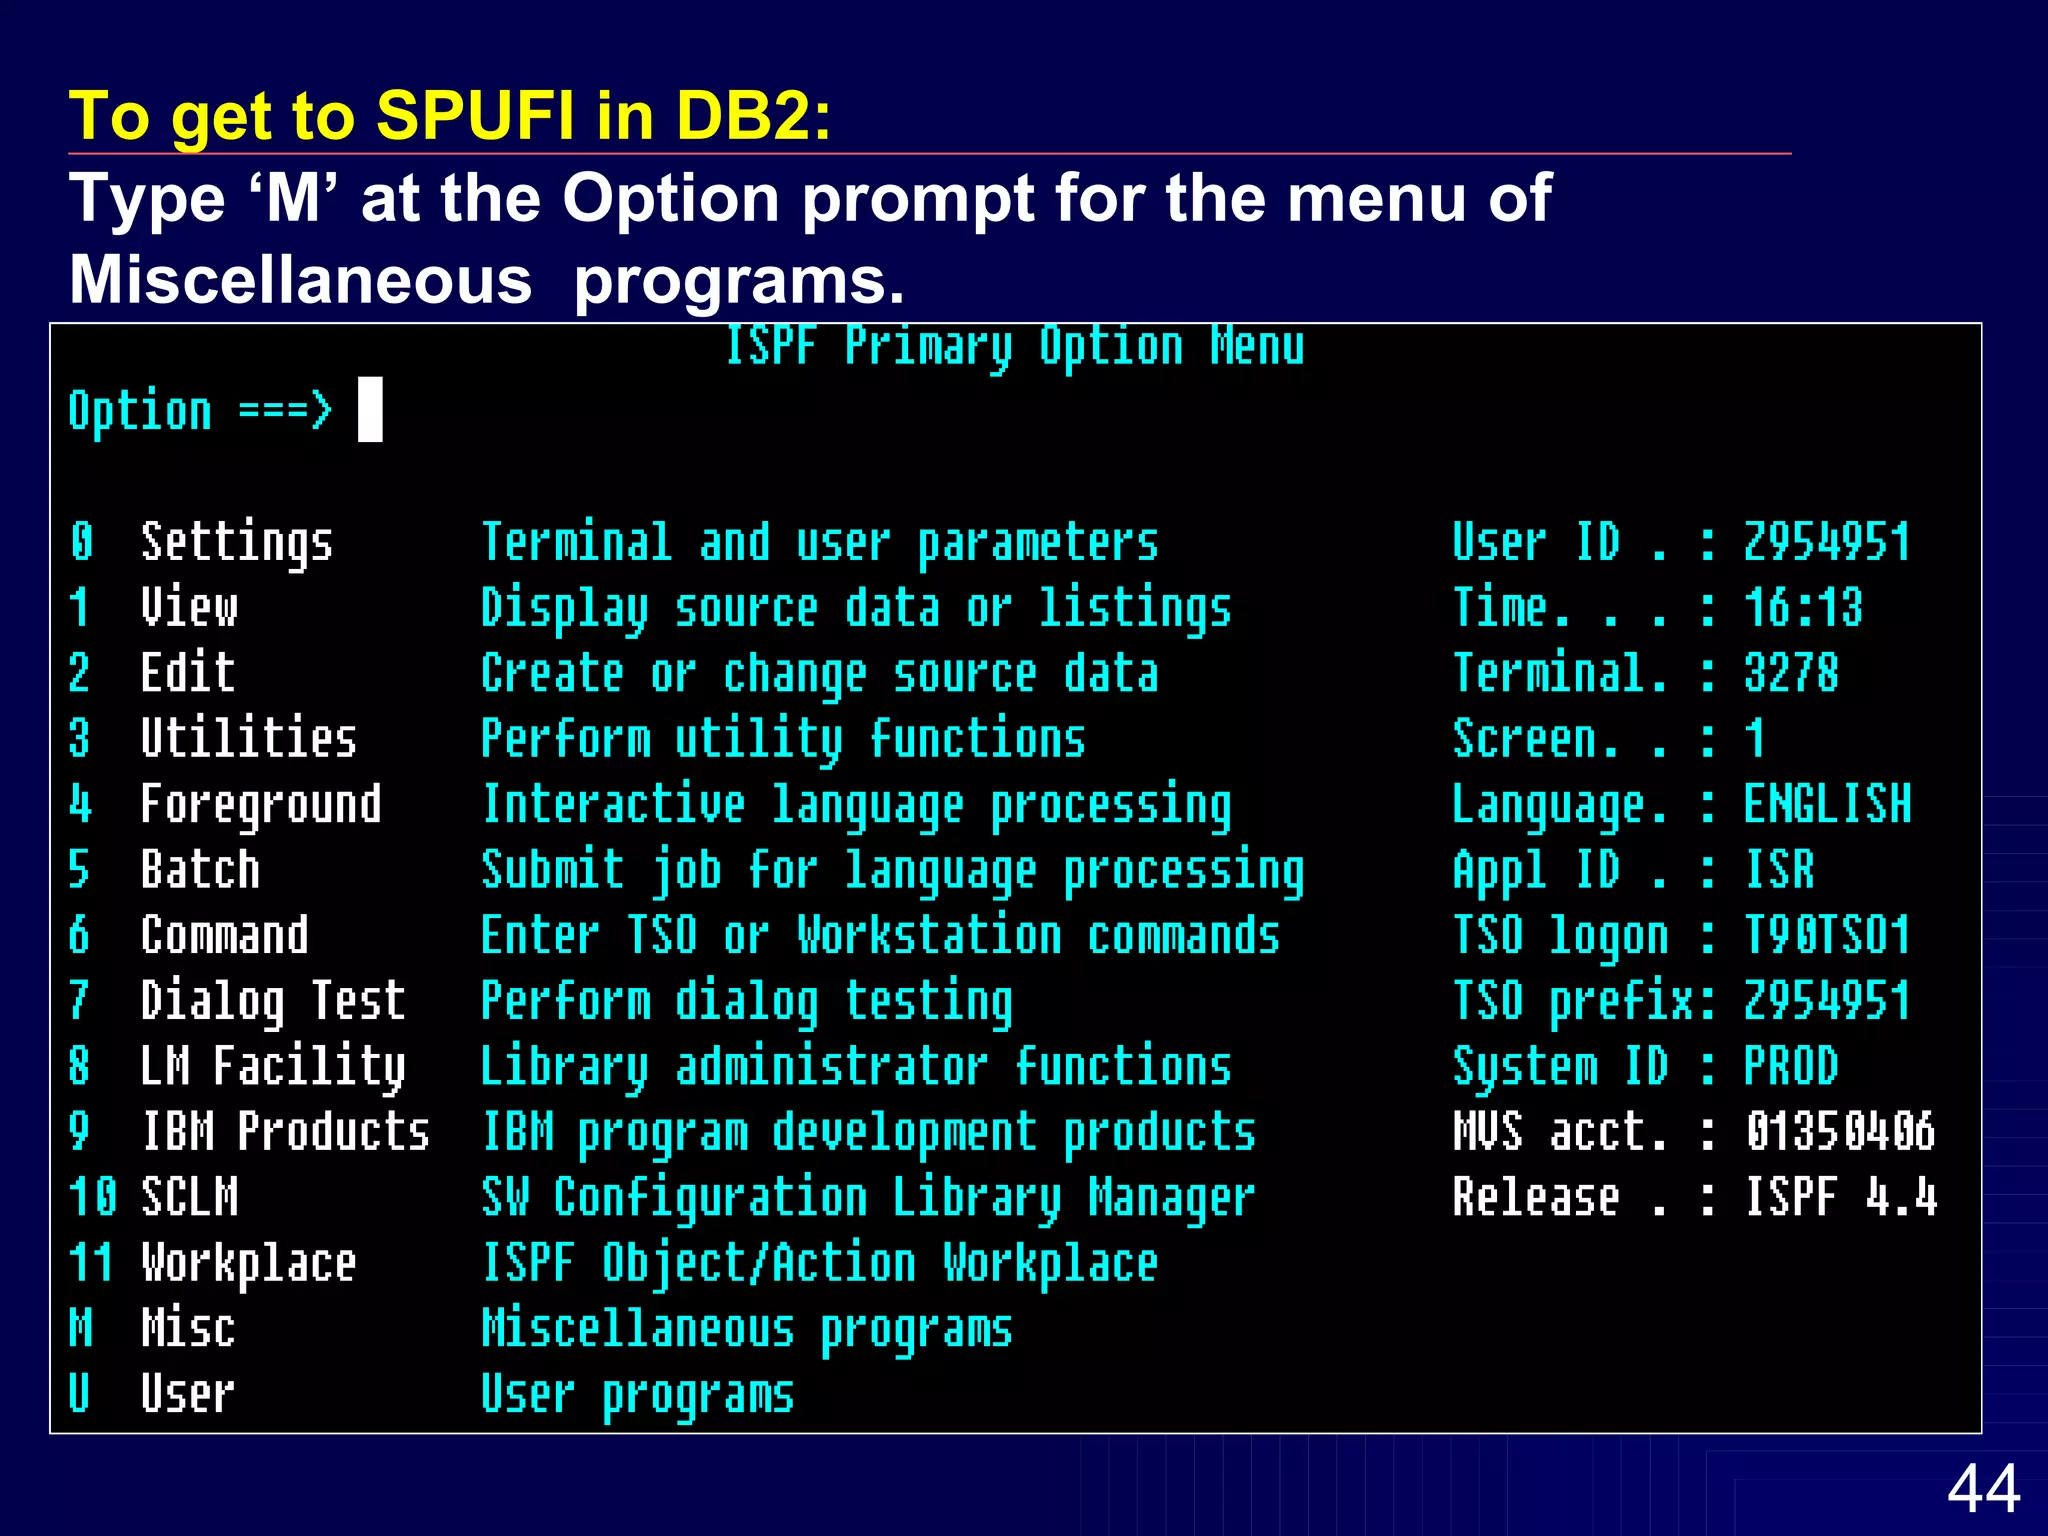This screenshot has height=1536, width=2048.
Task: Click the 'Library administrator functions' description
Action: coord(856,1067)
